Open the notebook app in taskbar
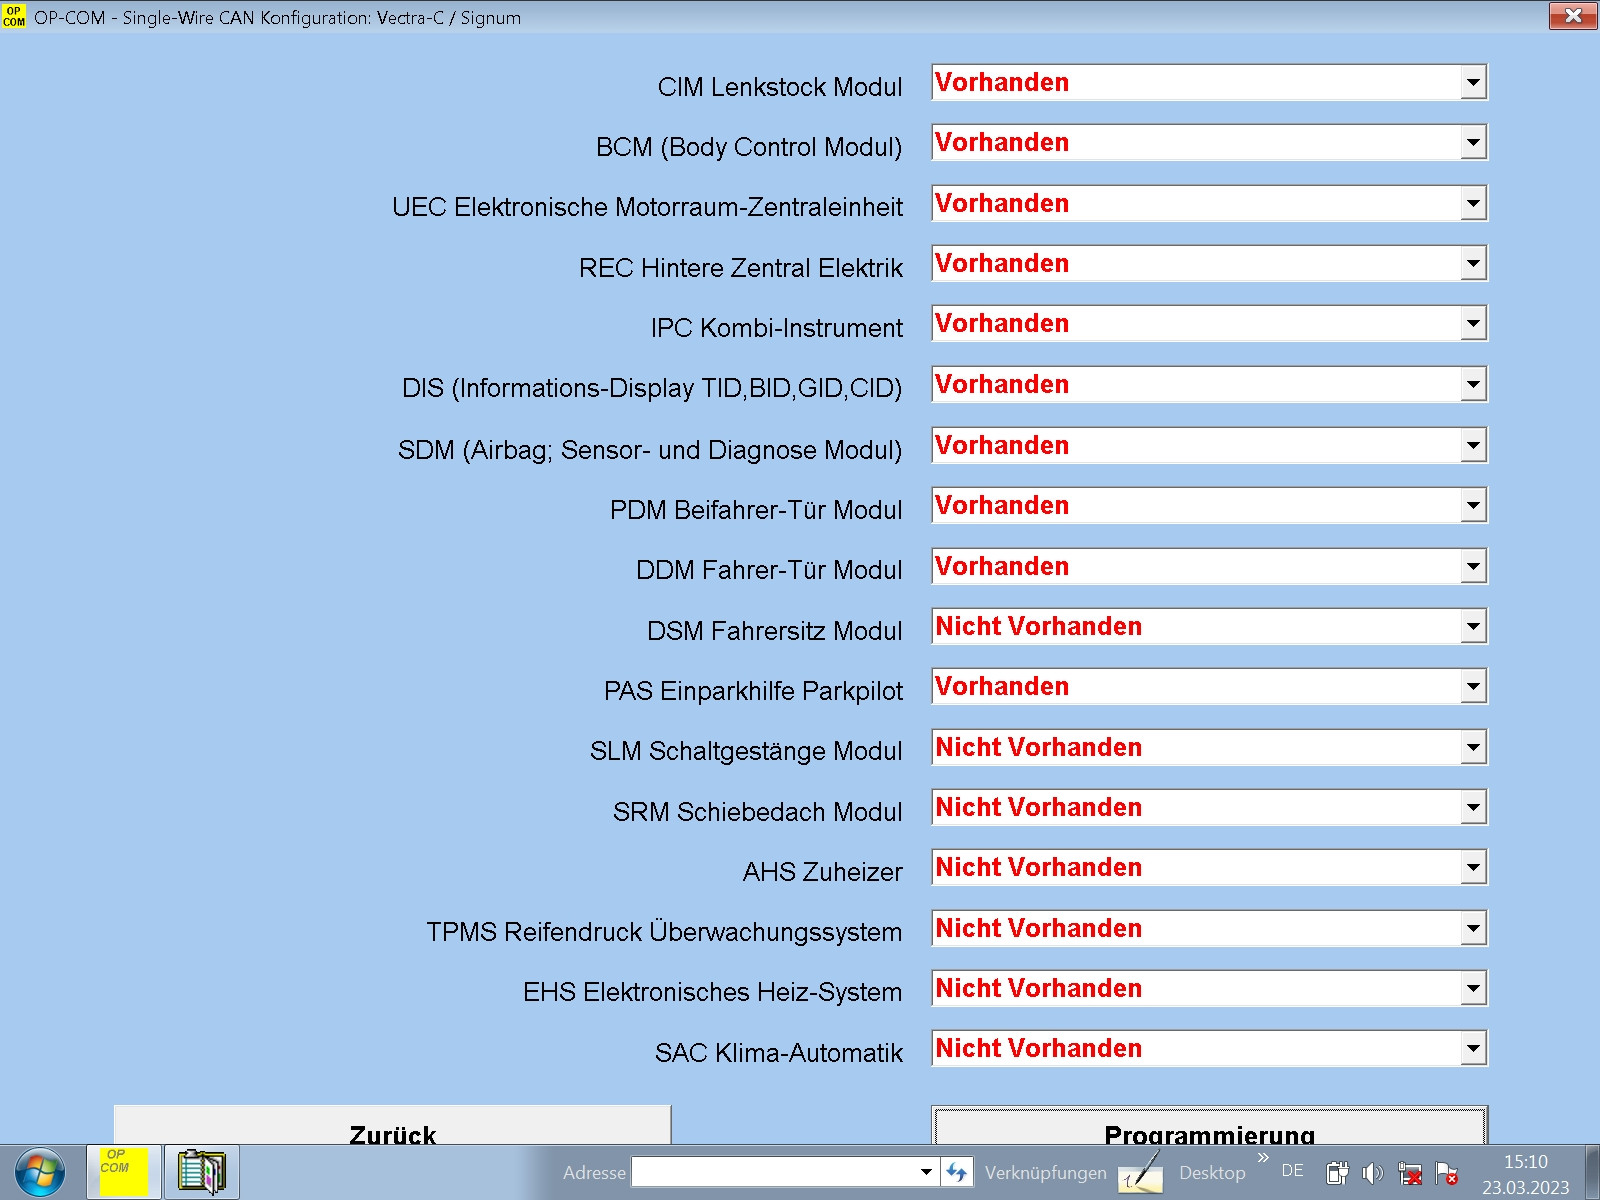Screen dimensions: 1600x1200 point(201,1172)
